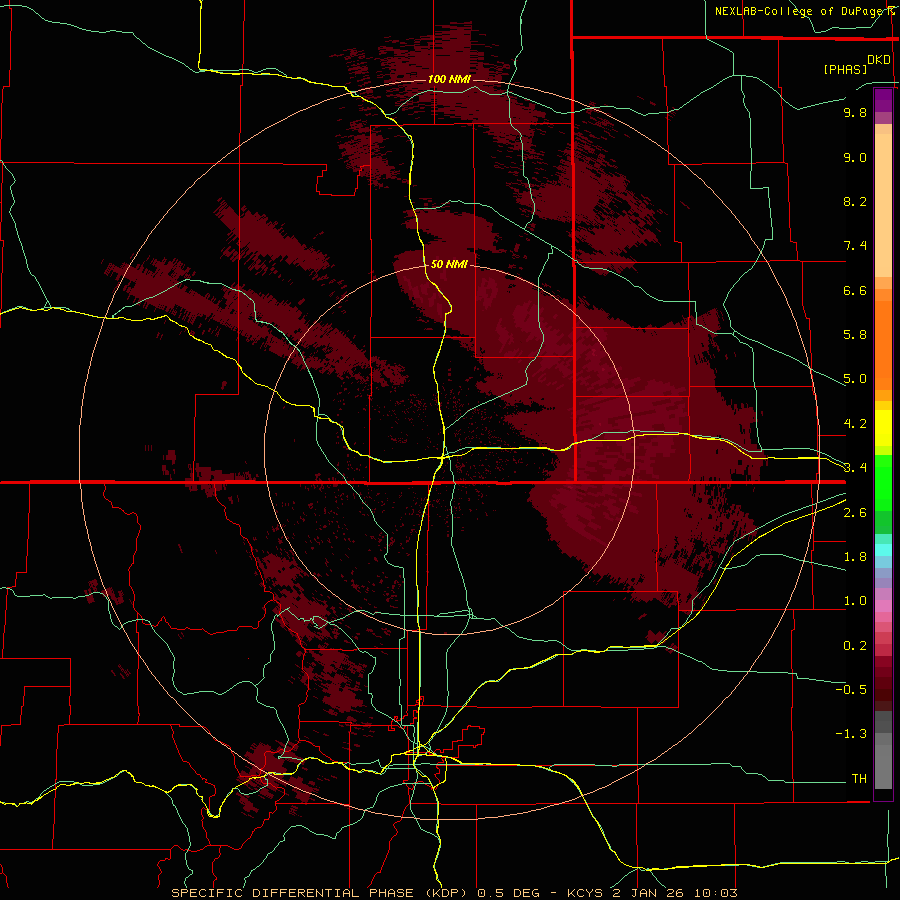Viewport: 900px width, 900px height.
Task: Click the -1.3 scale value
Action: click(851, 734)
